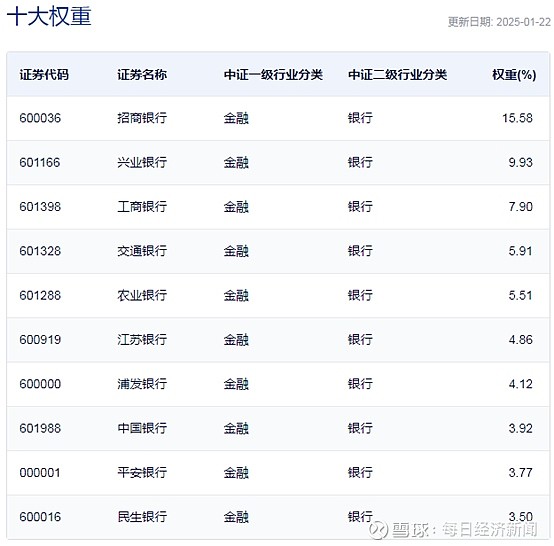Click 银行 in the 工商银行 row

click(360, 207)
